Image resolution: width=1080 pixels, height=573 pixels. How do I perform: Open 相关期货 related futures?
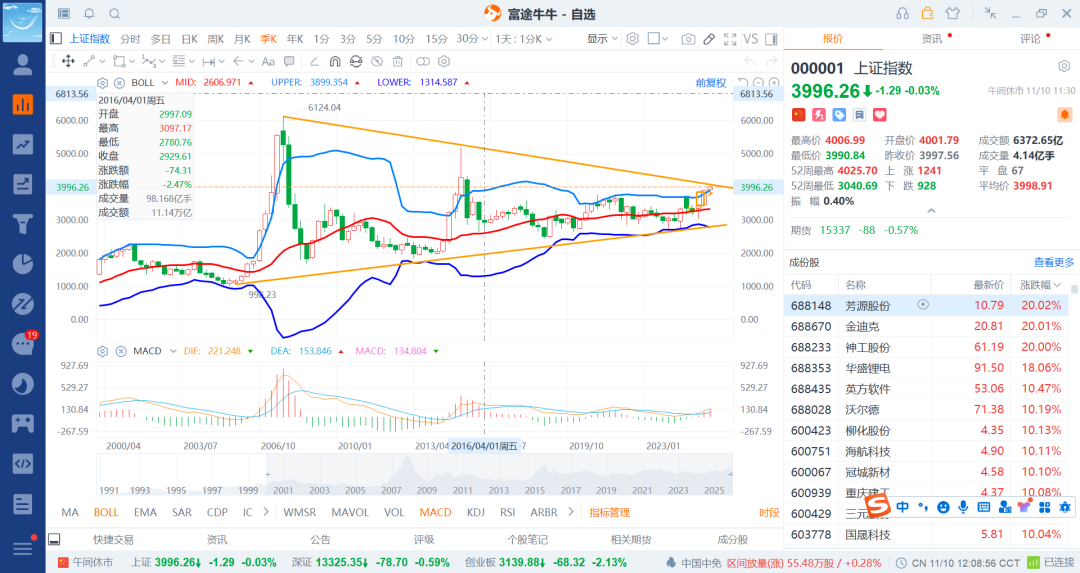tap(631, 540)
